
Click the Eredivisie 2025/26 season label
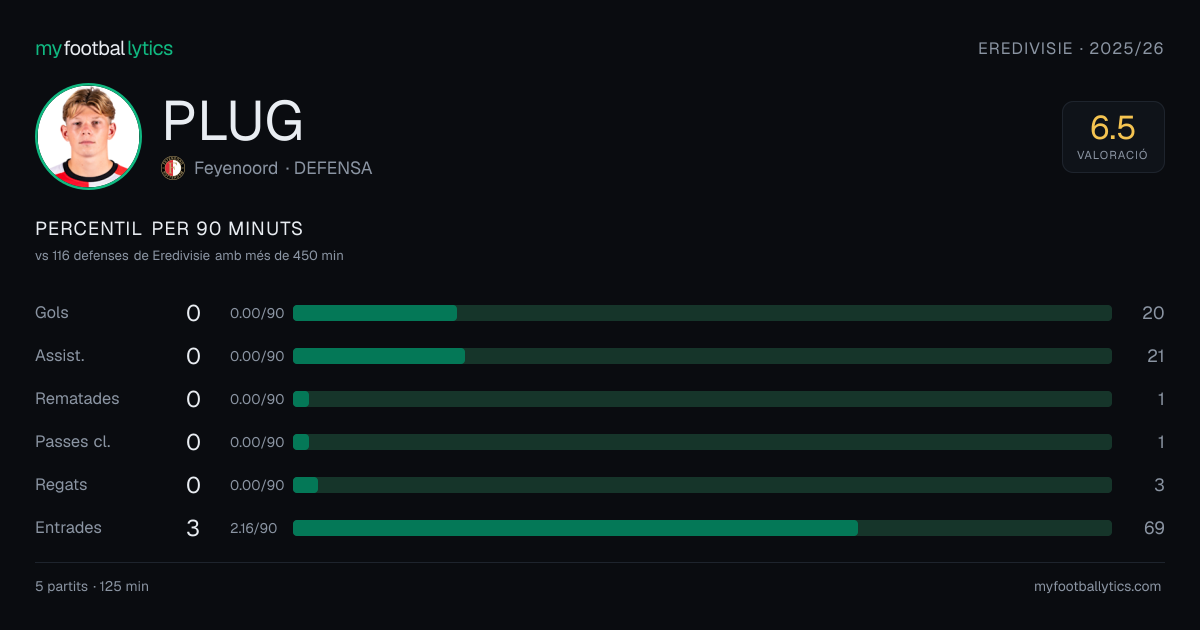point(1071,48)
